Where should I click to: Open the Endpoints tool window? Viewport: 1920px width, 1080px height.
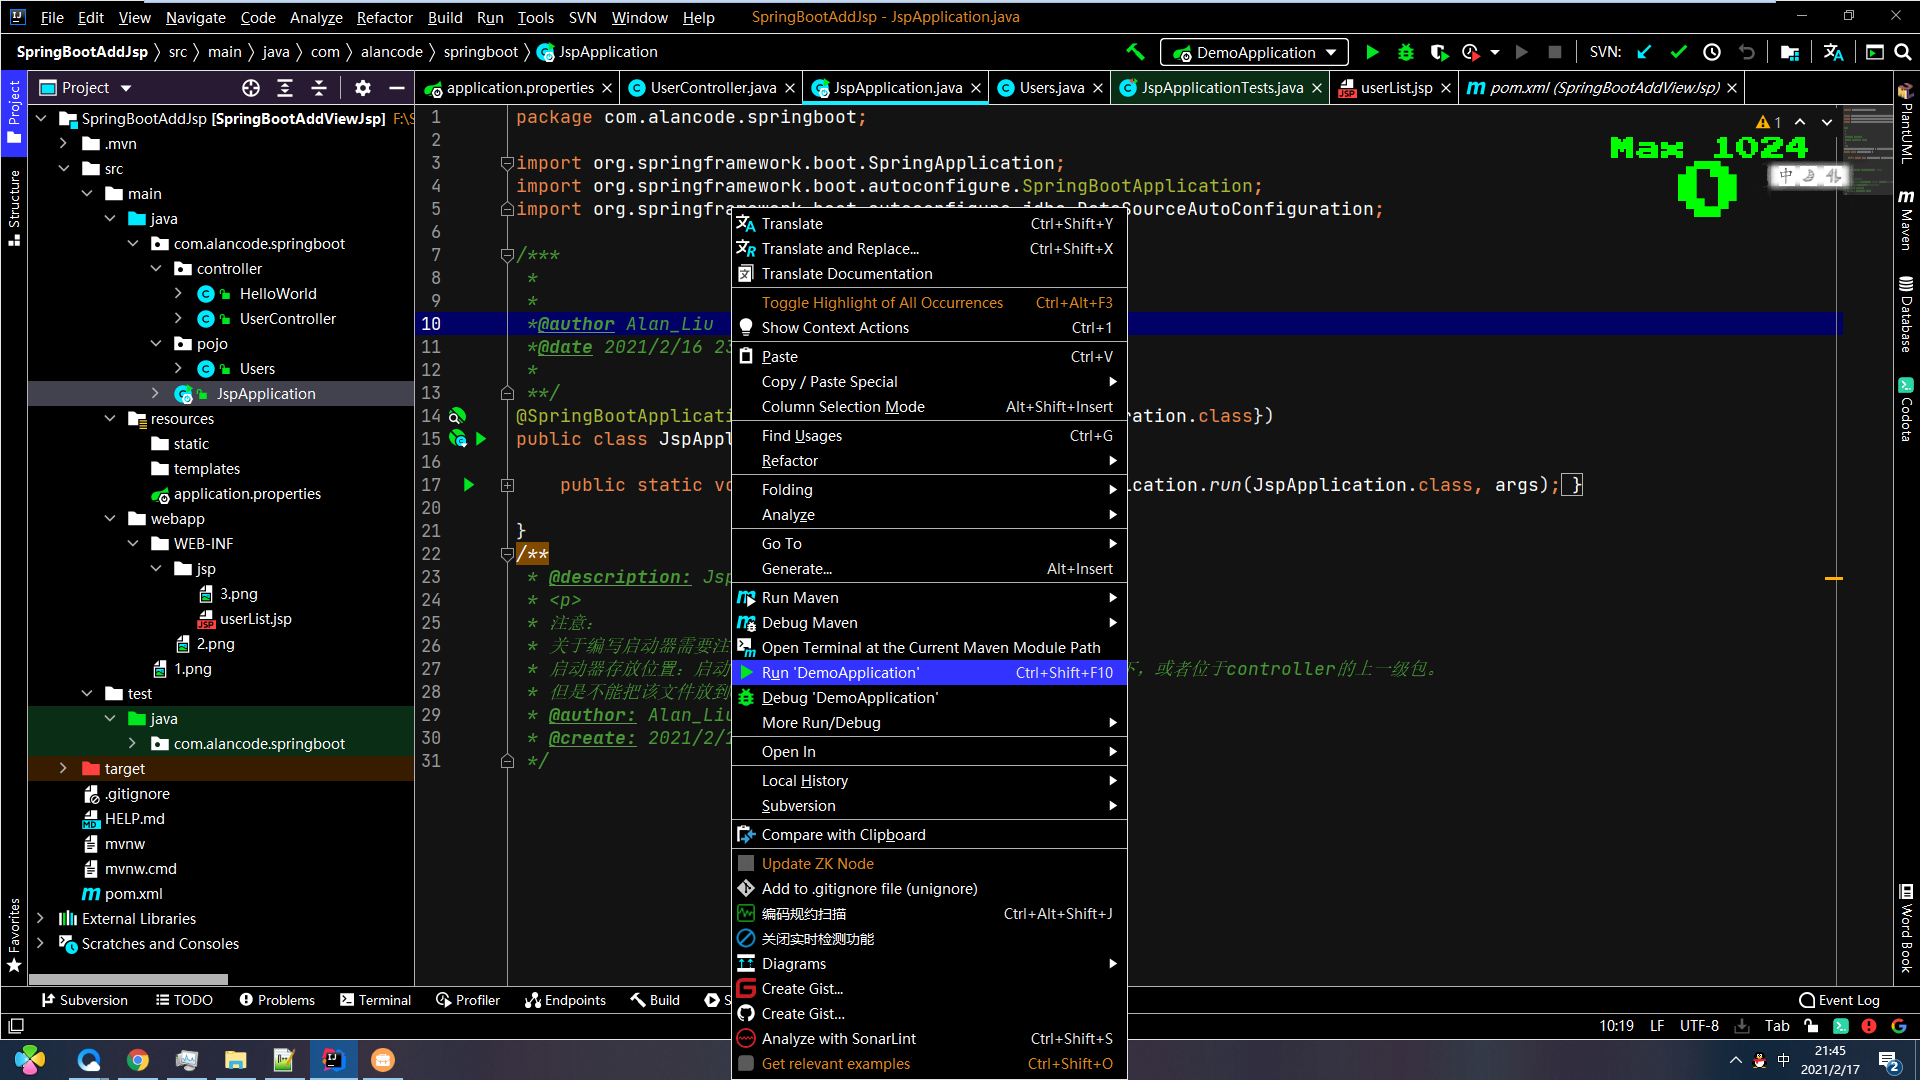(x=565, y=1000)
